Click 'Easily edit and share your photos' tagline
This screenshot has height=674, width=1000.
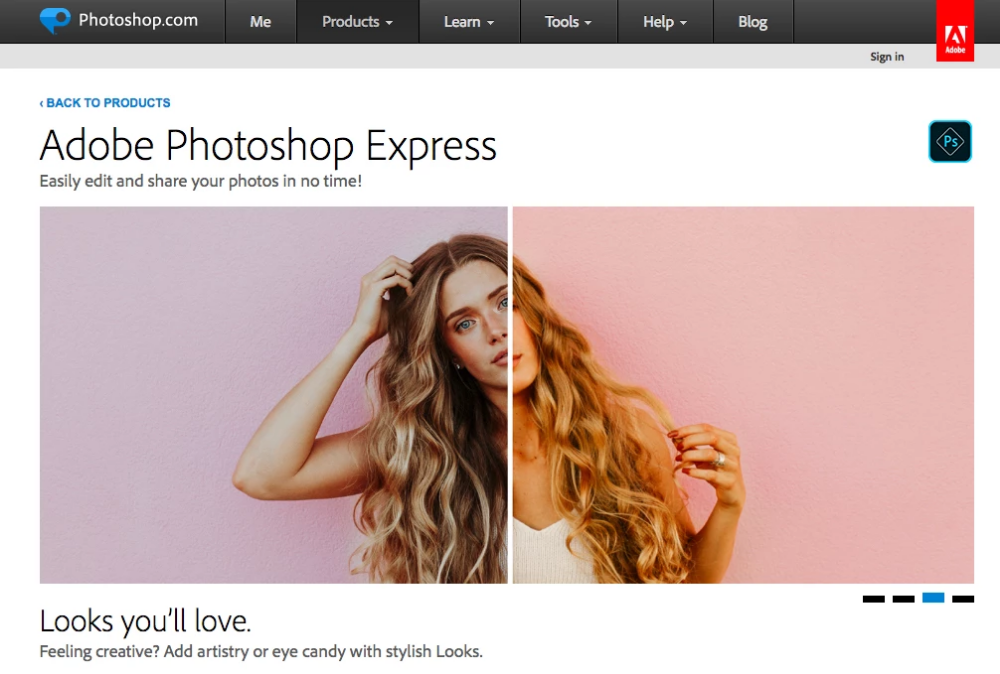pos(200,181)
